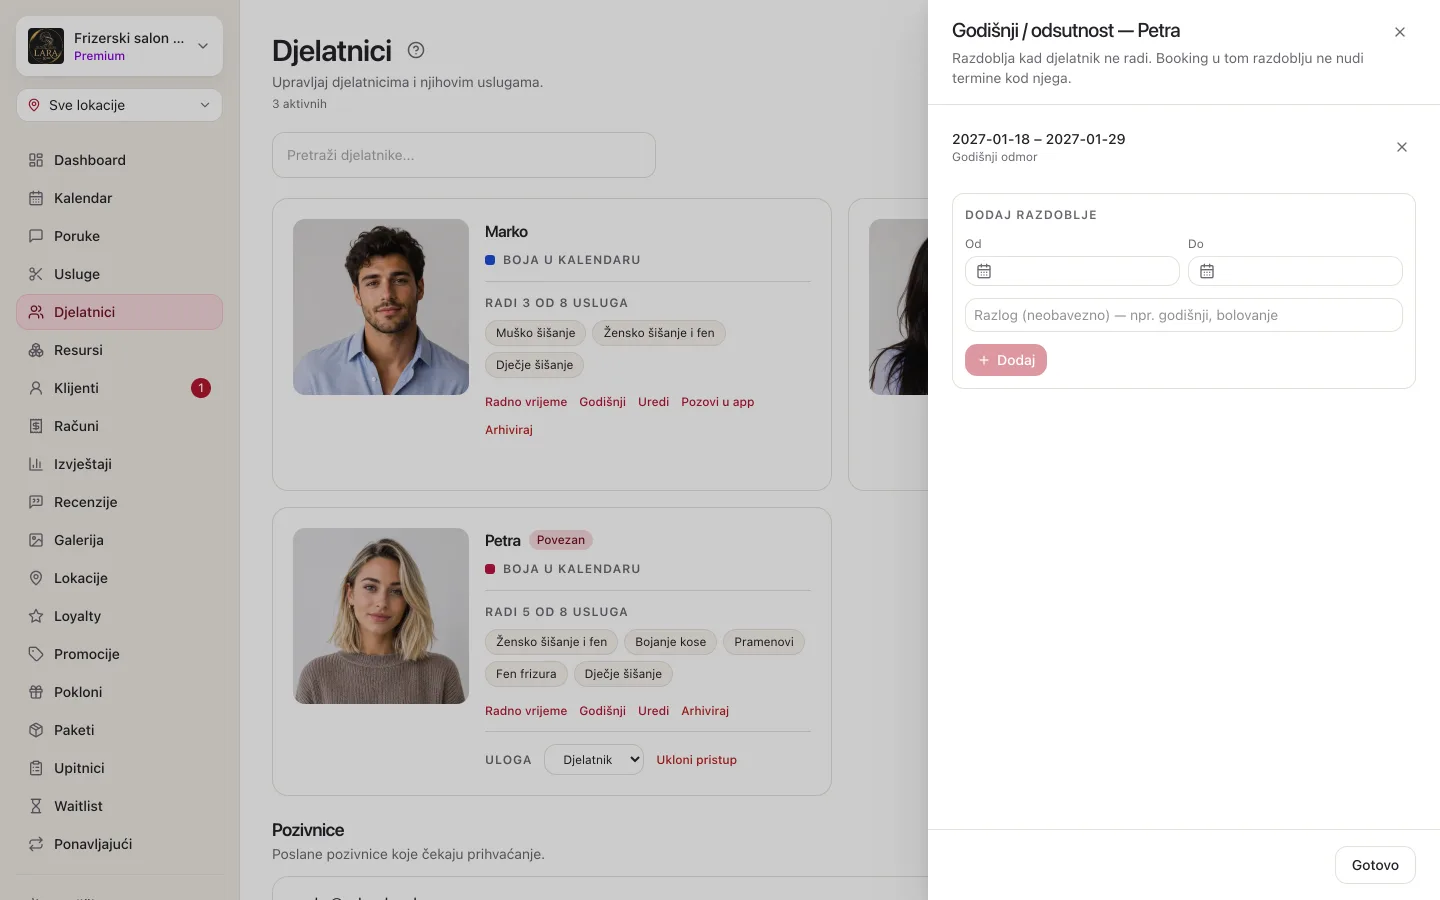Remove the 2027-01-18 – 2027-01-29 absence period

tap(1402, 147)
